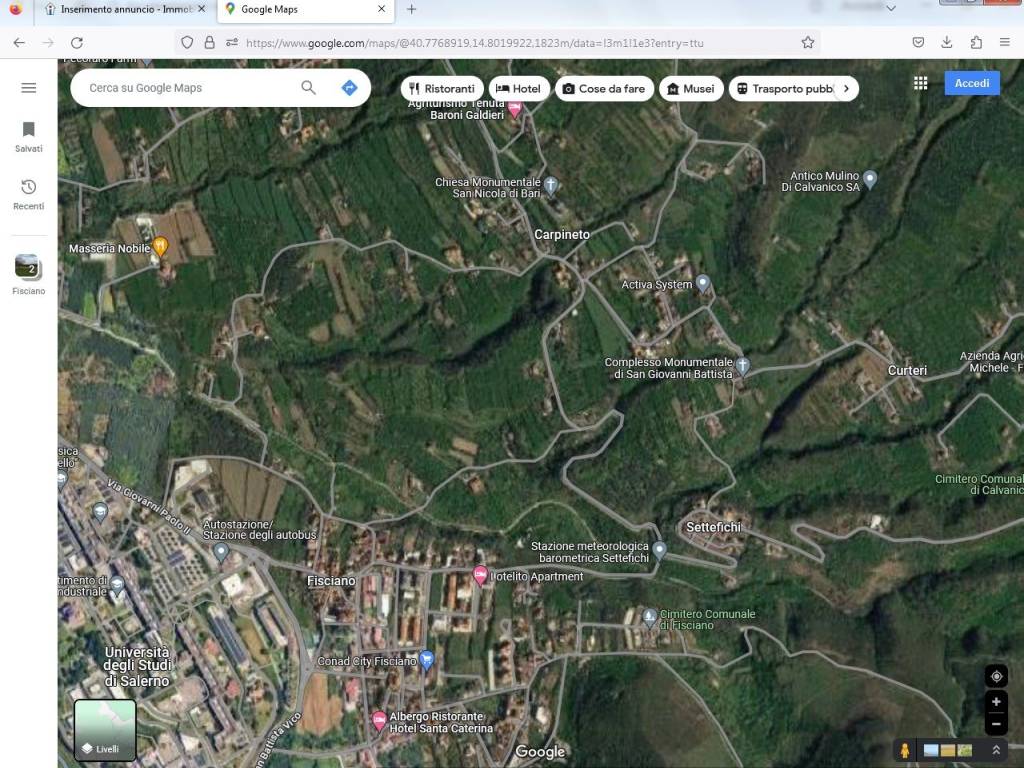
Task: Open the Livelli layers selector
Action: [104, 730]
